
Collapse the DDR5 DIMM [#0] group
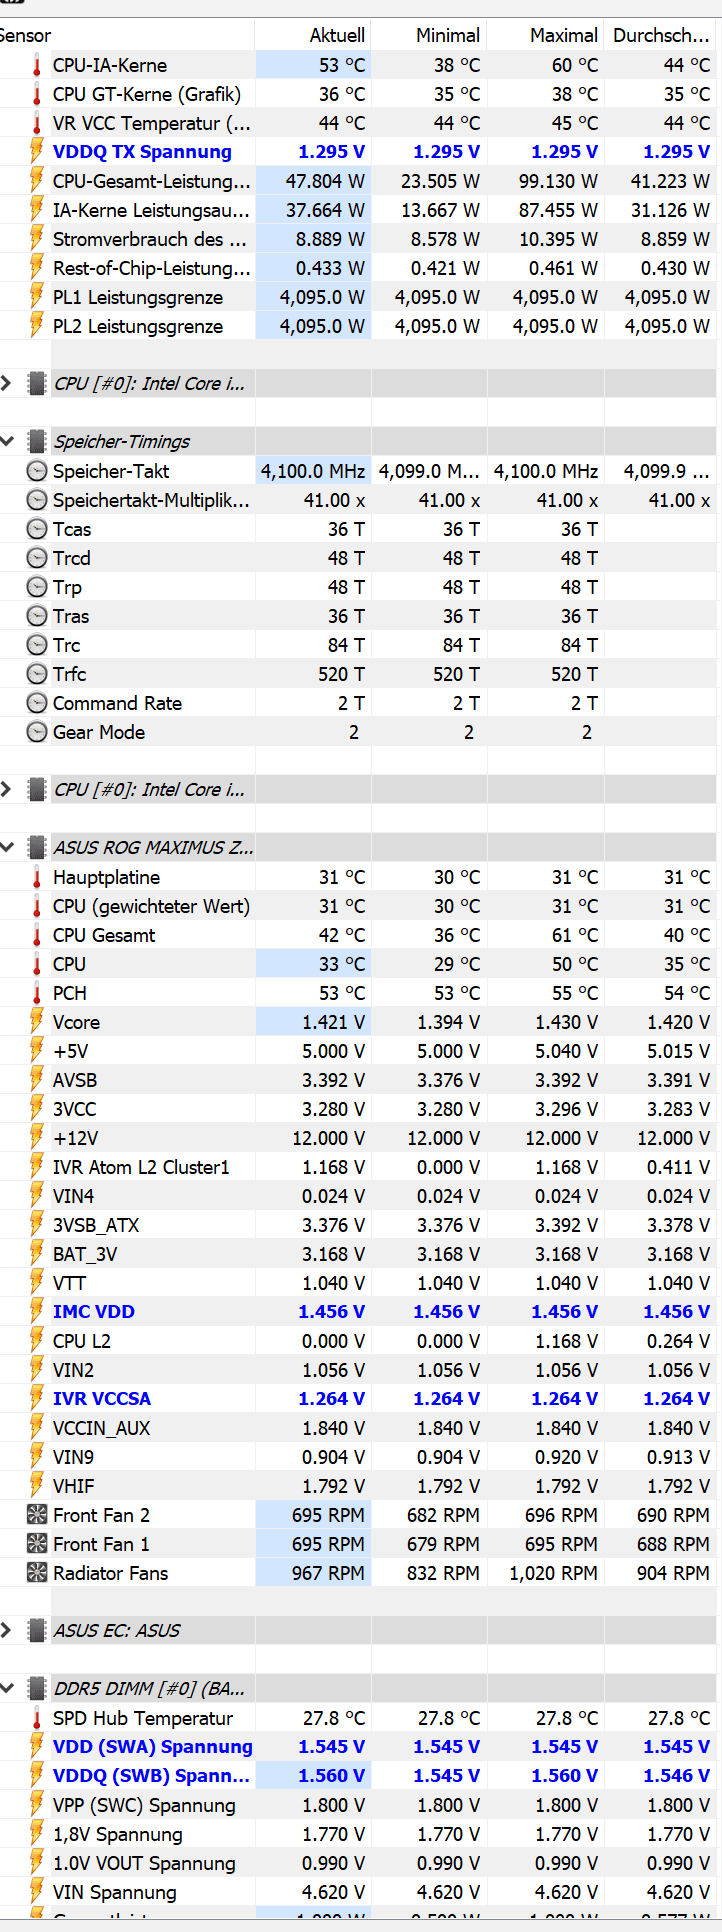8,1688
